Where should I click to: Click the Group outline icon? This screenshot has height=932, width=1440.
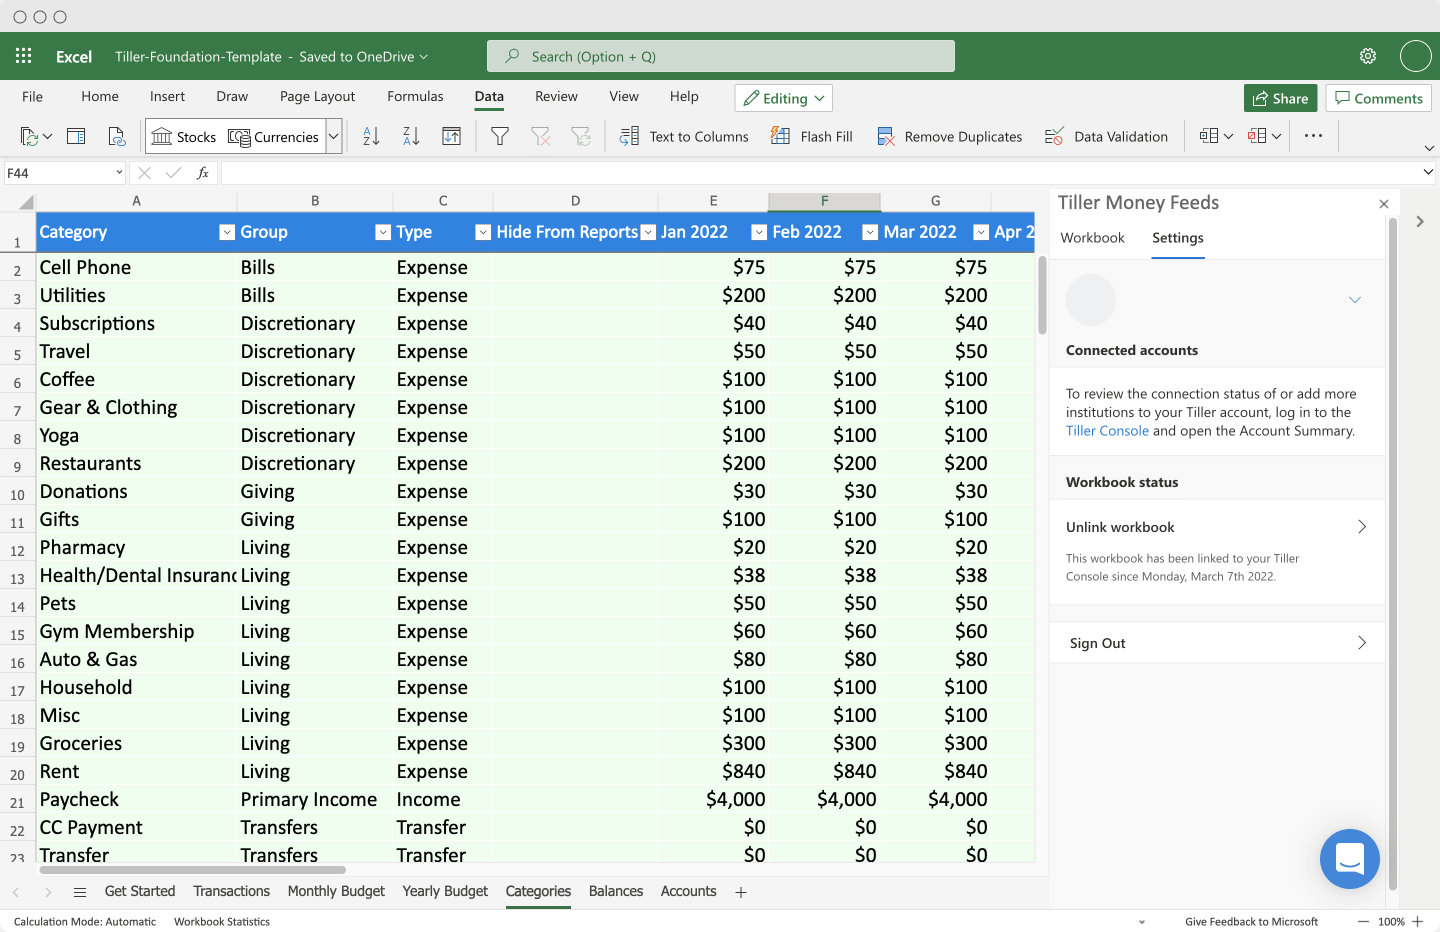click(1210, 136)
